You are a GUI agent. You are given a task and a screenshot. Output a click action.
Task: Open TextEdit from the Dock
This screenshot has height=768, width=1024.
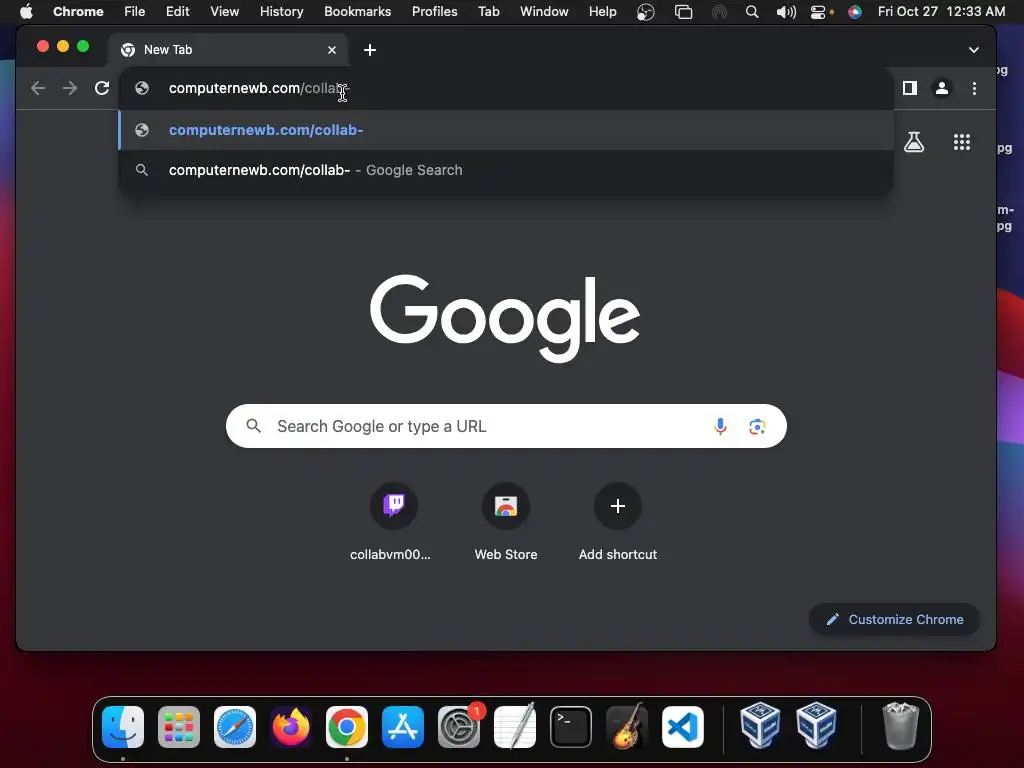pyautogui.click(x=515, y=727)
